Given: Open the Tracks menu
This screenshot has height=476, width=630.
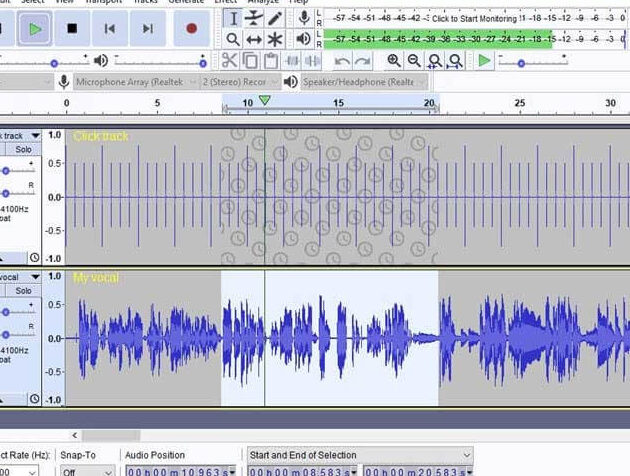Looking at the screenshot, I should point(145,2).
